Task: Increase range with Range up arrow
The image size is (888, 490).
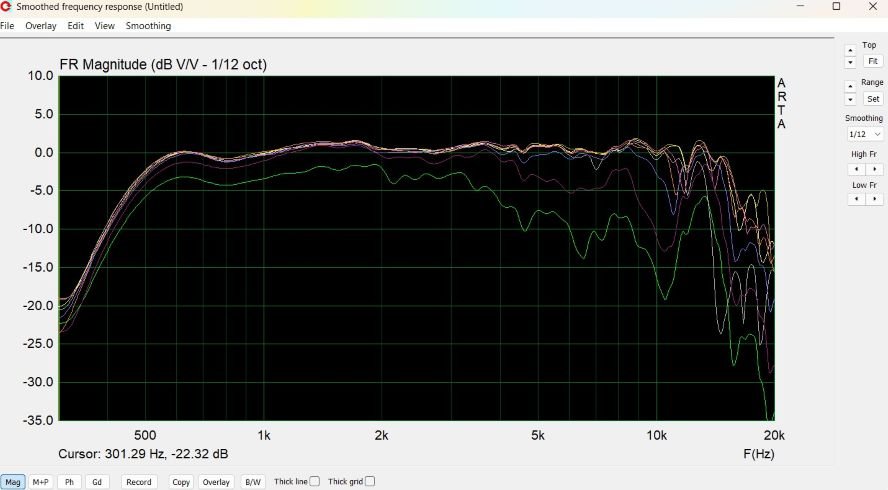Action: pos(850,86)
